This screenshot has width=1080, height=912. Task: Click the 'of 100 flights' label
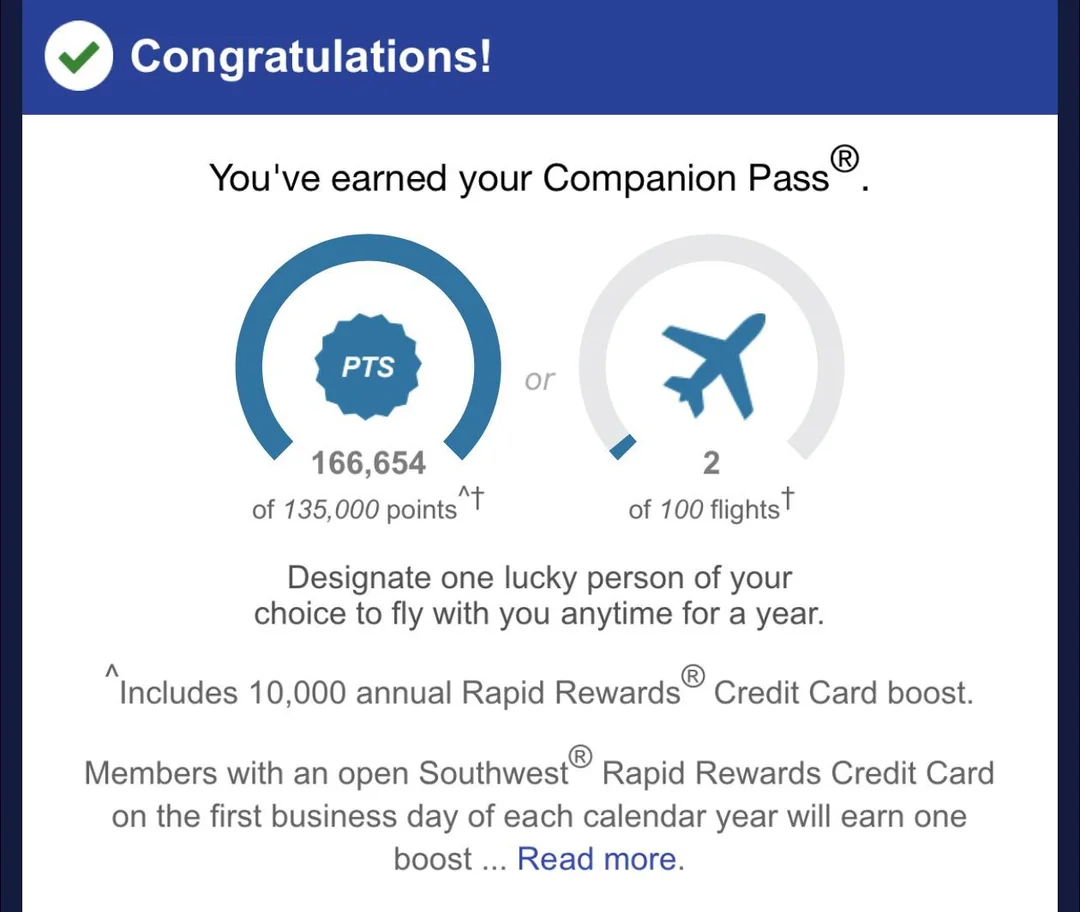703,510
